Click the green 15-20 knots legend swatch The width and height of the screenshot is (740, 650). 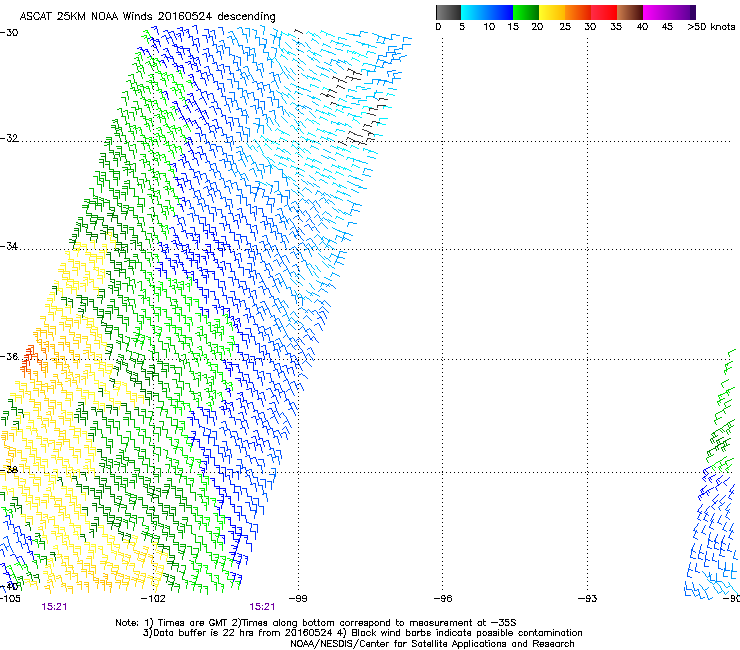pos(526,12)
